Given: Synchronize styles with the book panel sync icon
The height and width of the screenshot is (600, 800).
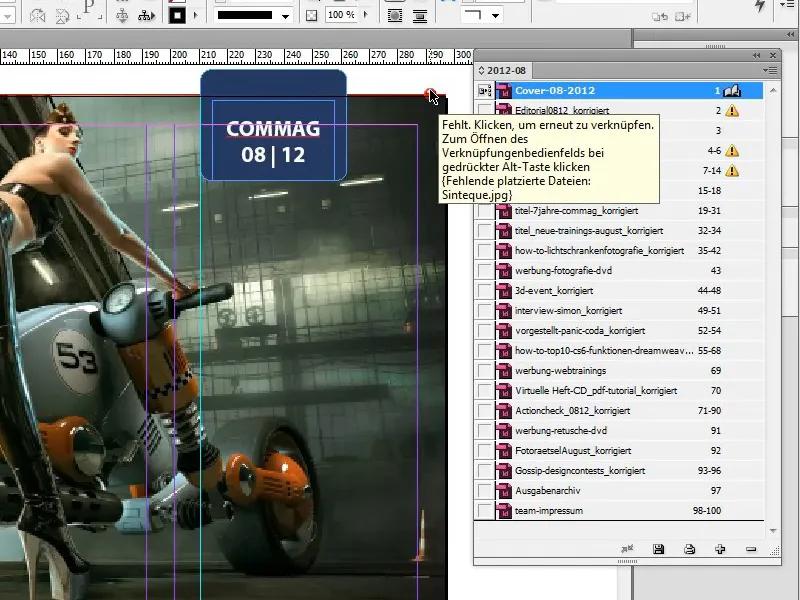Looking at the screenshot, I should point(627,549).
